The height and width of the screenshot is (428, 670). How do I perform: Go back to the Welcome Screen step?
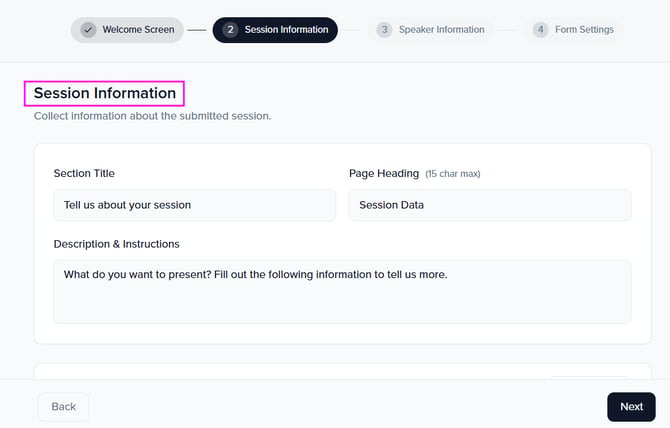coord(137,30)
